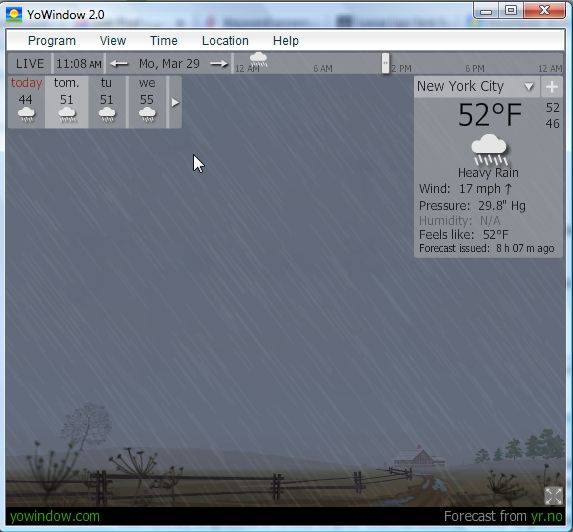The height and width of the screenshot is (532, 573).
Task: Click the Feels like: 52°F reading
Action: click(464, 235)
